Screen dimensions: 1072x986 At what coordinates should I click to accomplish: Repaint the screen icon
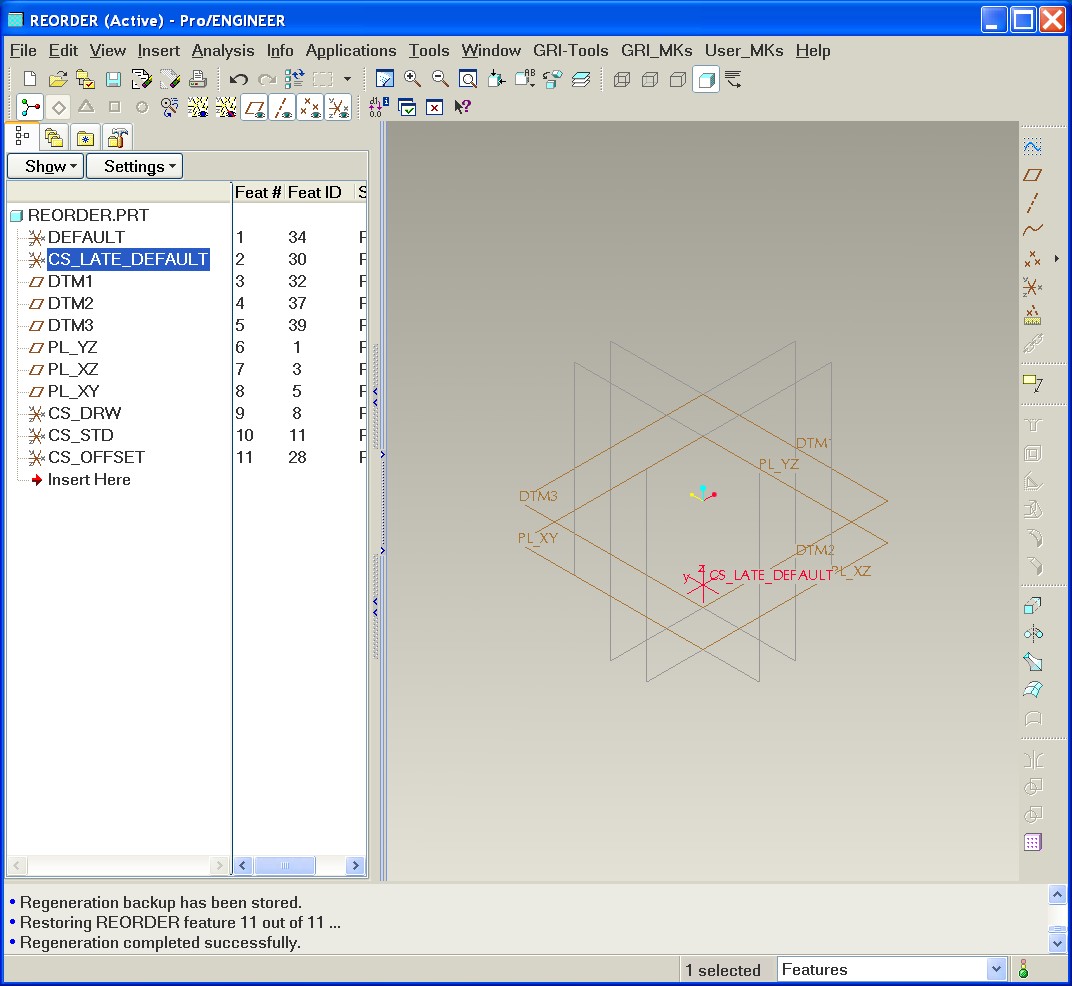(x=385, y=79)
